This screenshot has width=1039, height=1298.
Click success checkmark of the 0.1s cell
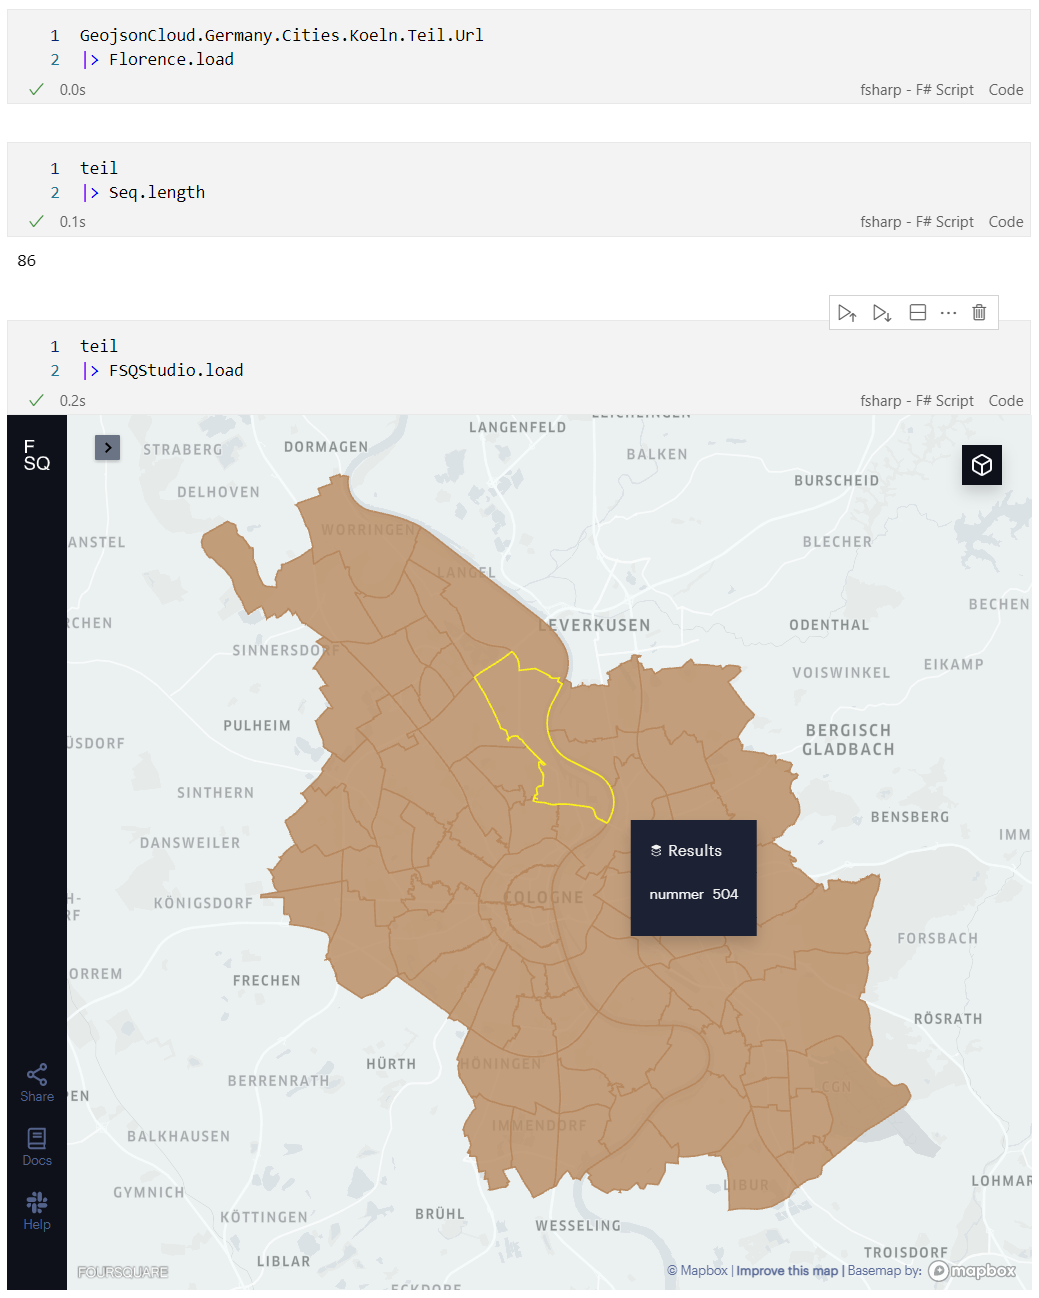[37, 221]
